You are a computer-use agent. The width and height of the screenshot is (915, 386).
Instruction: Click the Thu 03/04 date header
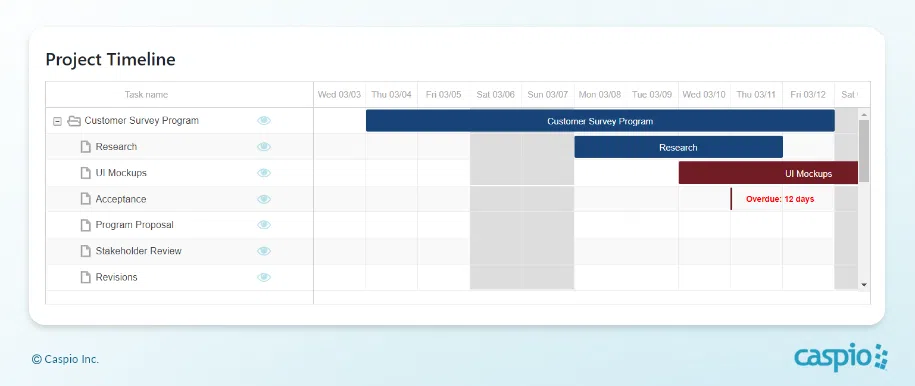click(x=392, y=95)
